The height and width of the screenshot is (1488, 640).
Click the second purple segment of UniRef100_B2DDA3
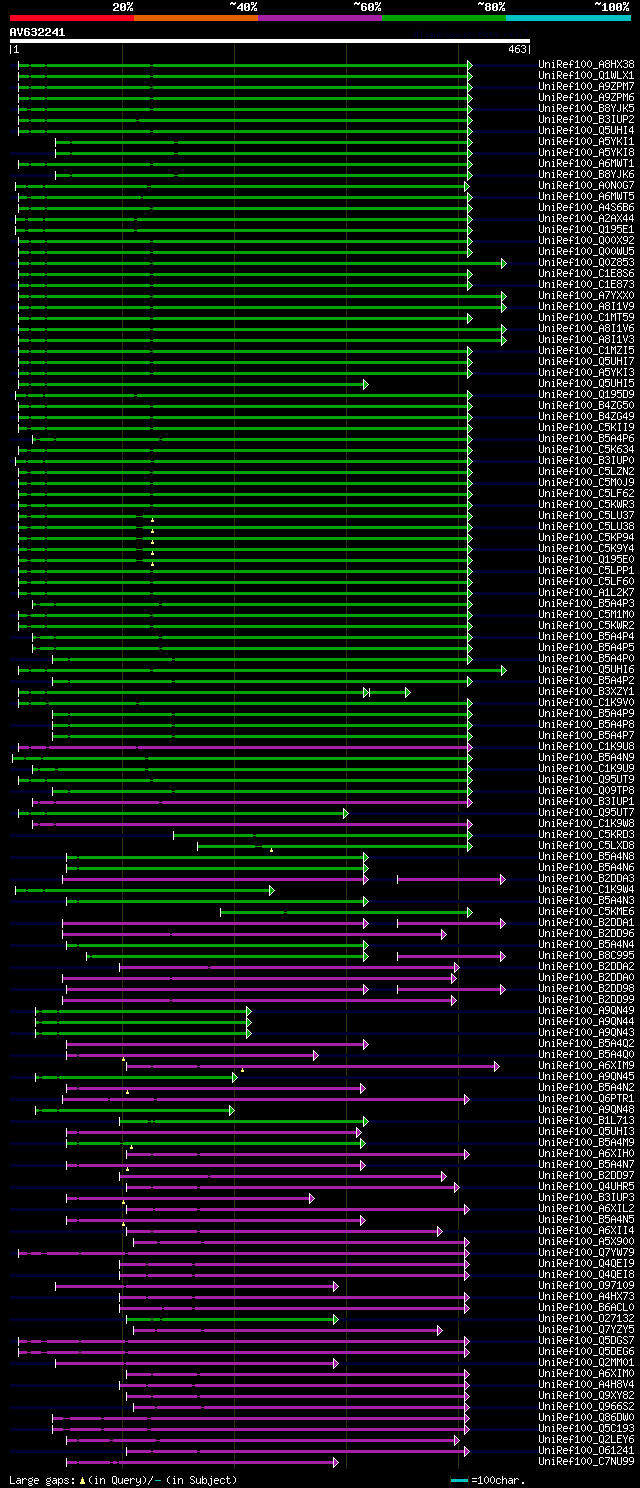[452, 879]
